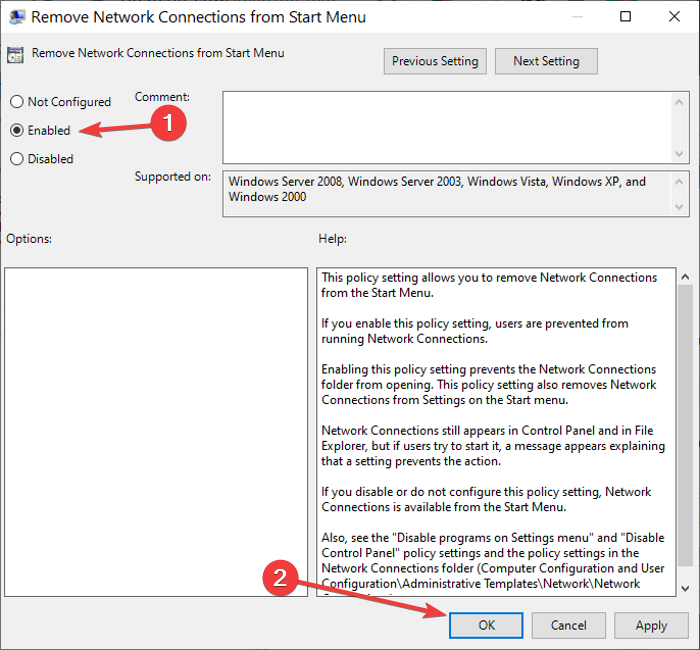Click the Help pane's scroll up arrow
Screen dimensions: 700x650
coord(685,277)
